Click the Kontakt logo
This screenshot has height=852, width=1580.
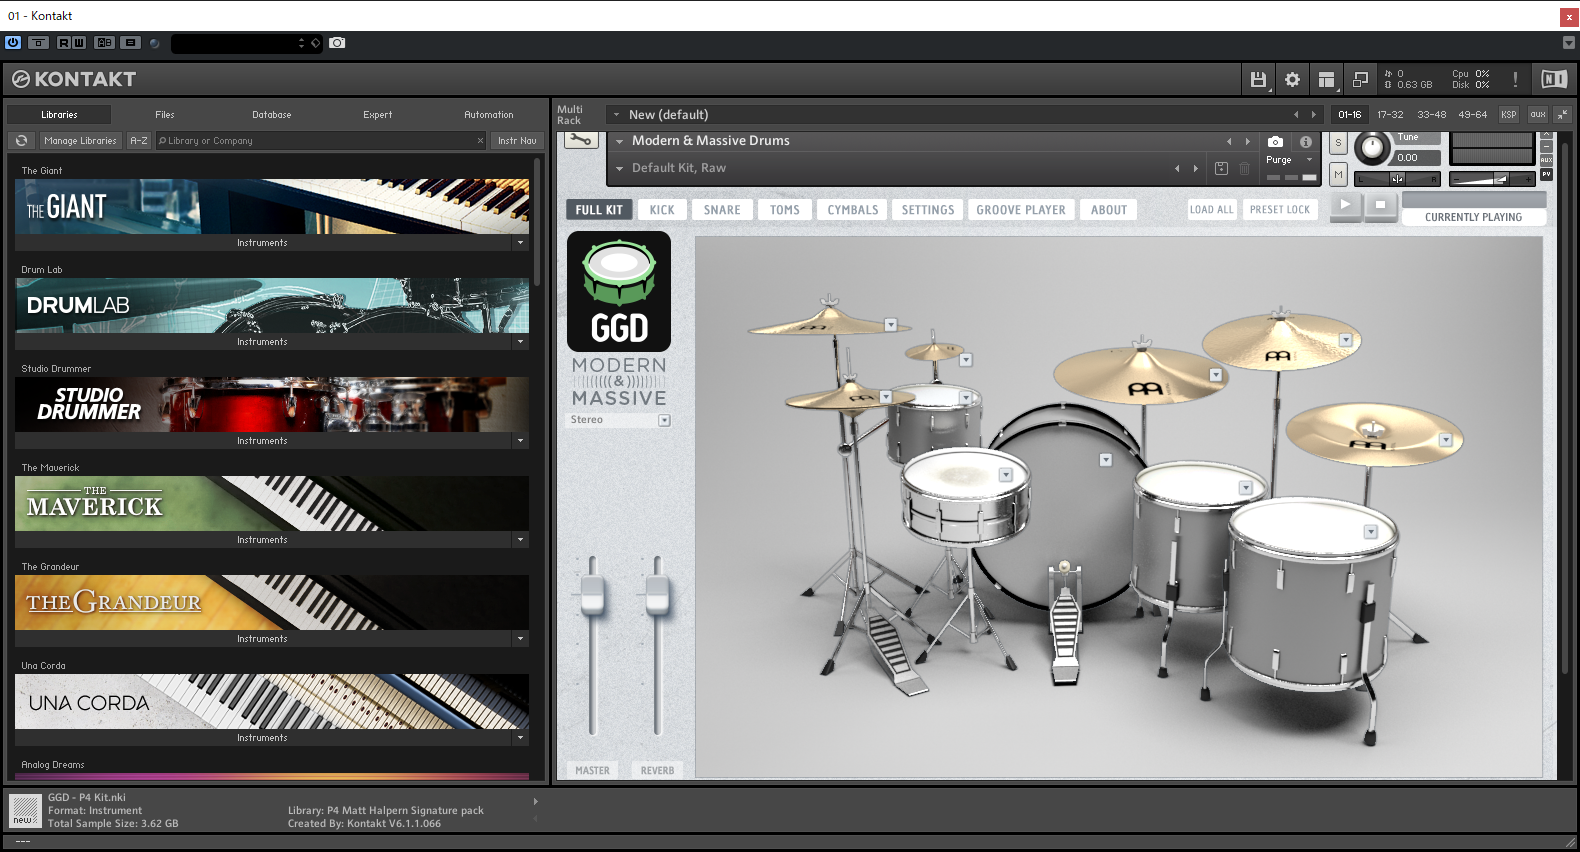74,79
